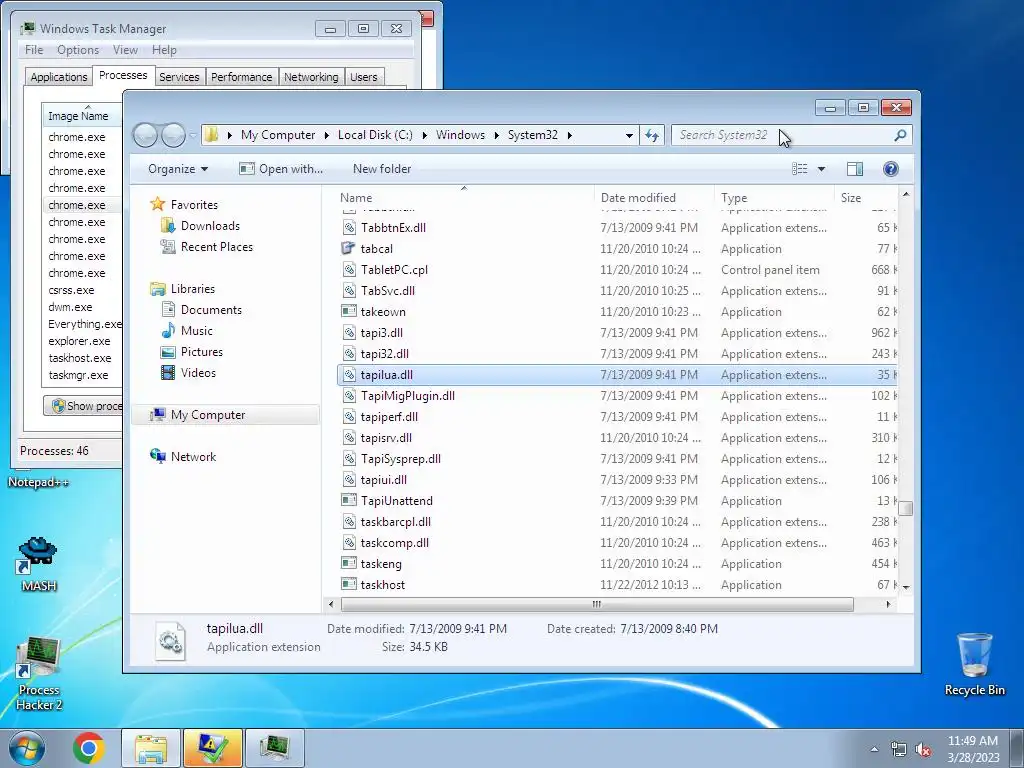Expand breadcrumb arrow after Local Disk (C:)

point(424,135)
